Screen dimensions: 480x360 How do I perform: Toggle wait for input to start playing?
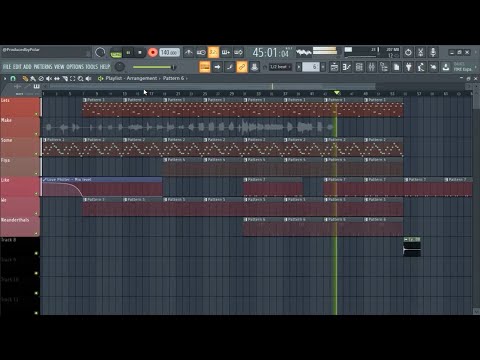click(x=201, y=52)
